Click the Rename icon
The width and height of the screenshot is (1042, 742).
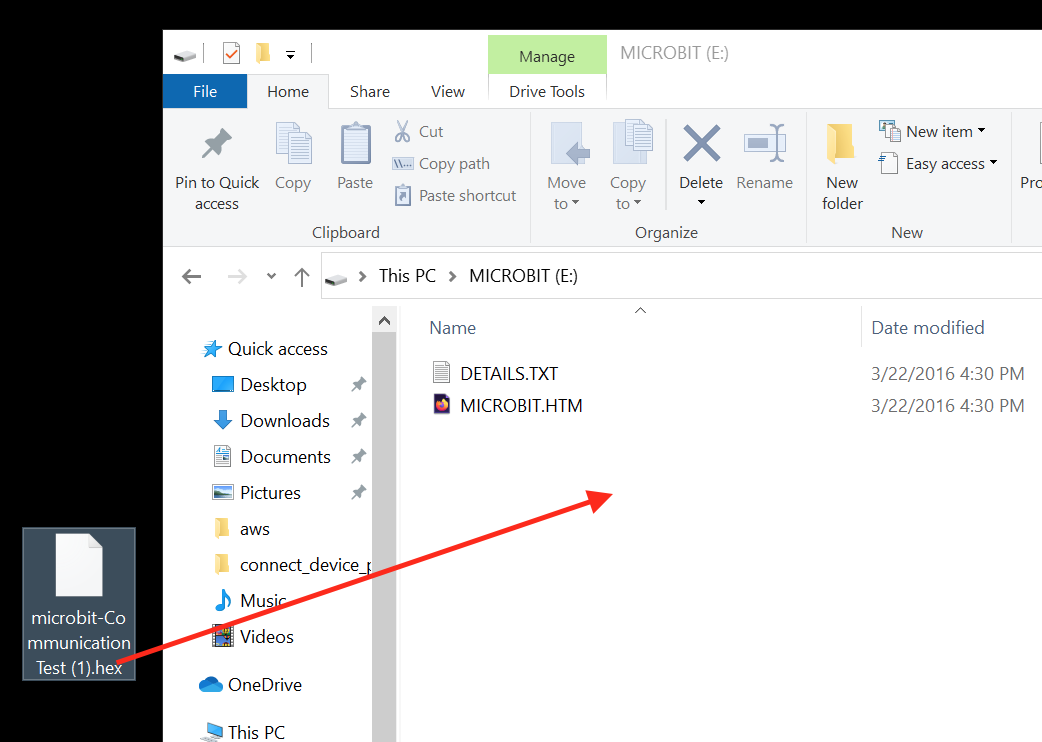(765, 143)
